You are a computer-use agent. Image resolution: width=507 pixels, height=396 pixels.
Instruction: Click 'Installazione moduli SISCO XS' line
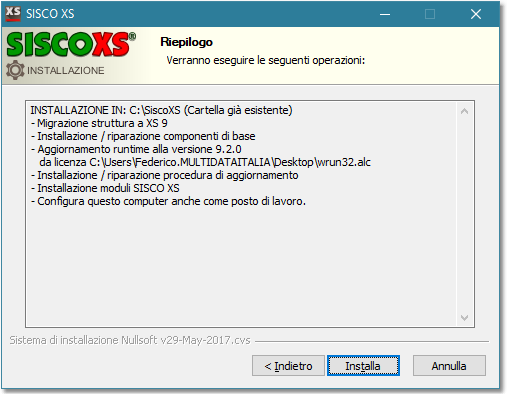pos(105,188)
